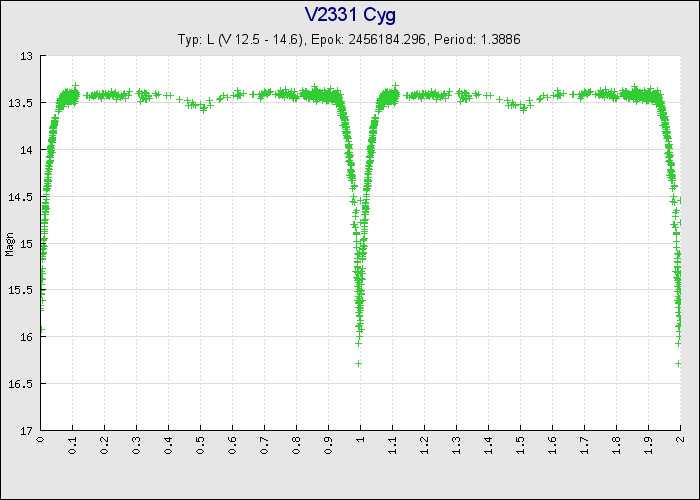Click the x-axis phase label 1.3

(x=457, y=445)
